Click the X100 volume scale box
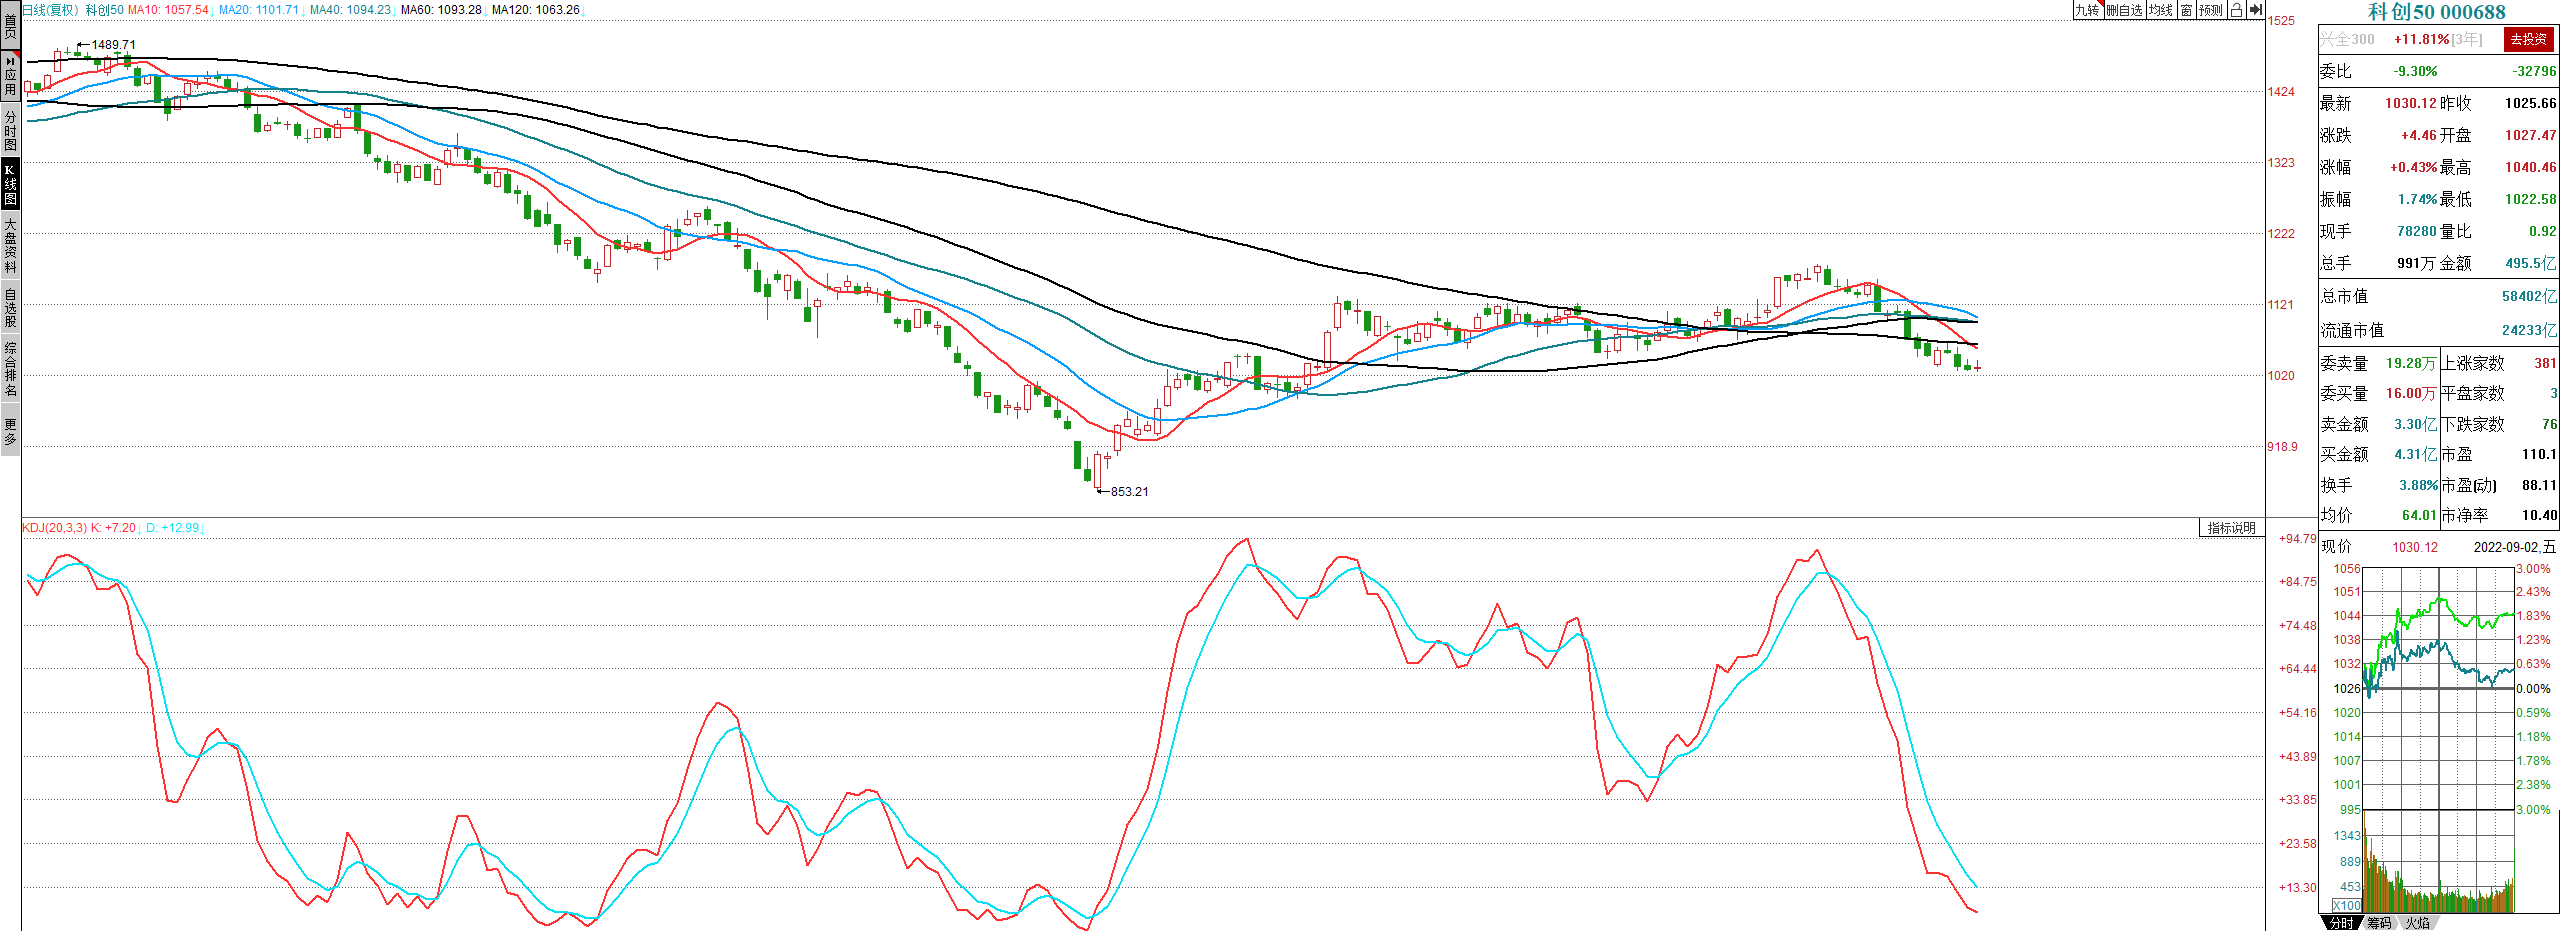Screen dimensions: 2560x931 [2346, 905]
